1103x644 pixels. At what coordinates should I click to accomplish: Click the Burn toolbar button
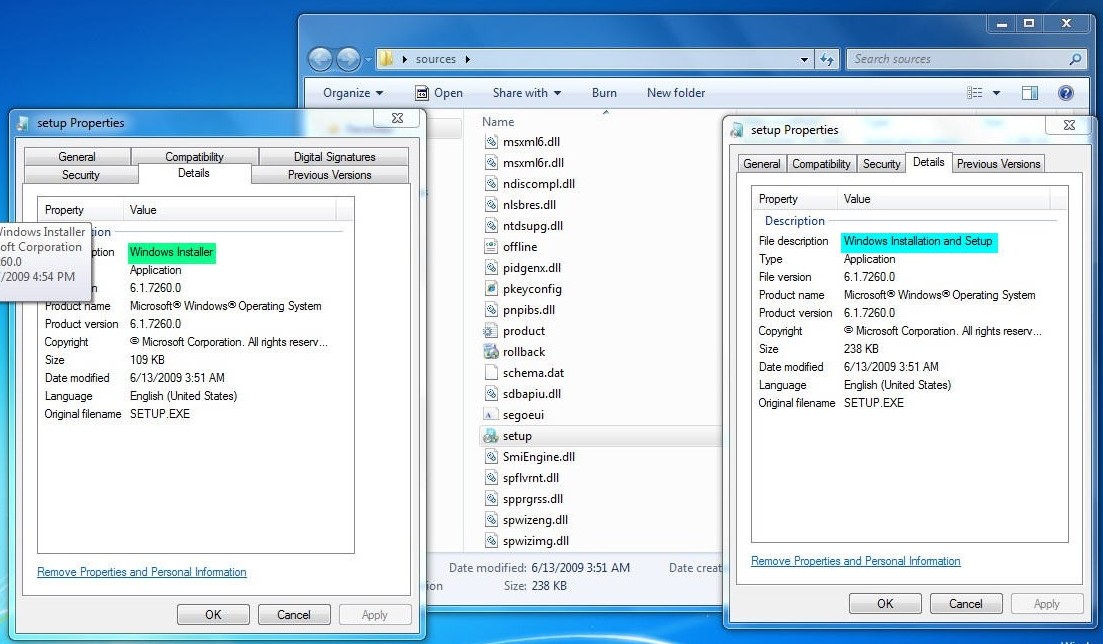click(604, 93)
